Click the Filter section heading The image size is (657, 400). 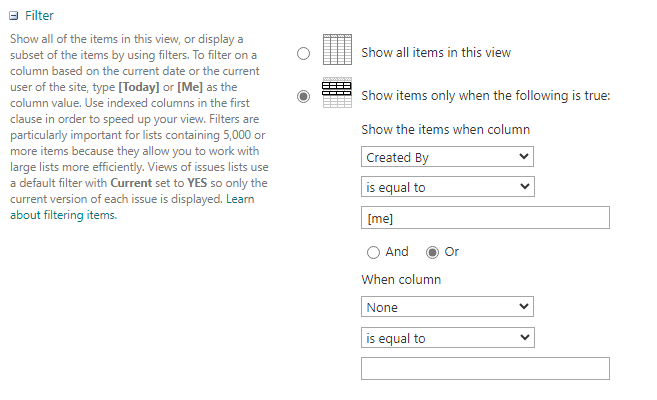(x=40, y=16)
